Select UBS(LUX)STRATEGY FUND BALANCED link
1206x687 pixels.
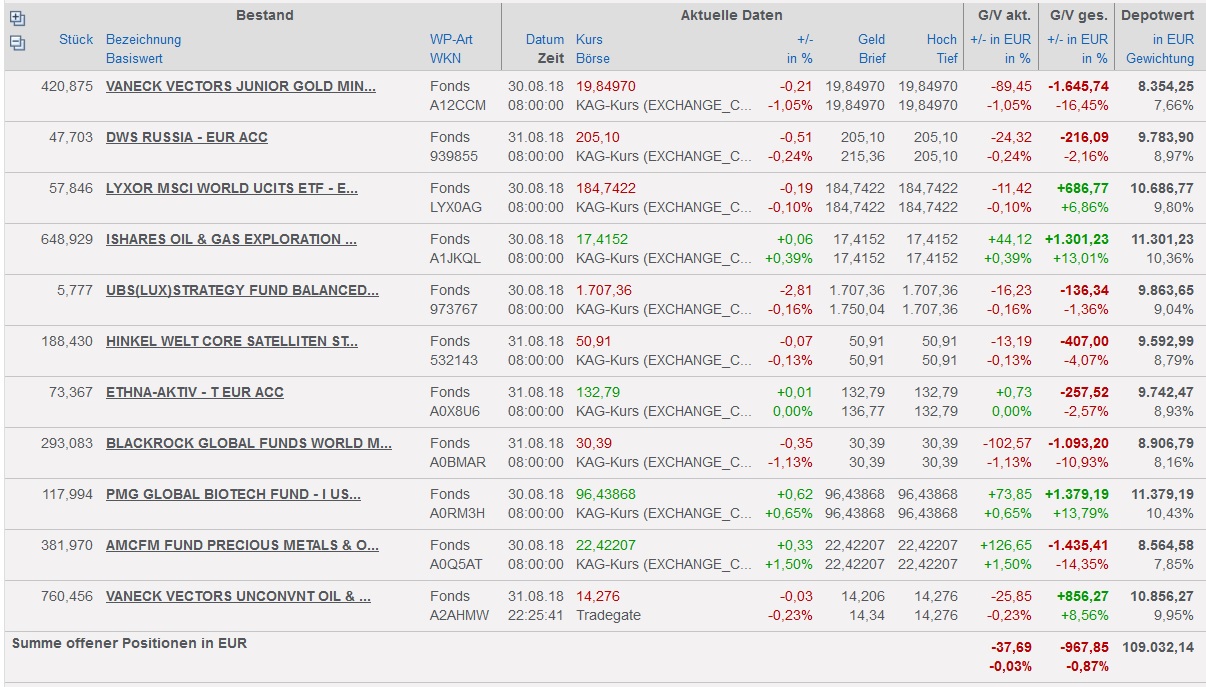coord(242,290)
